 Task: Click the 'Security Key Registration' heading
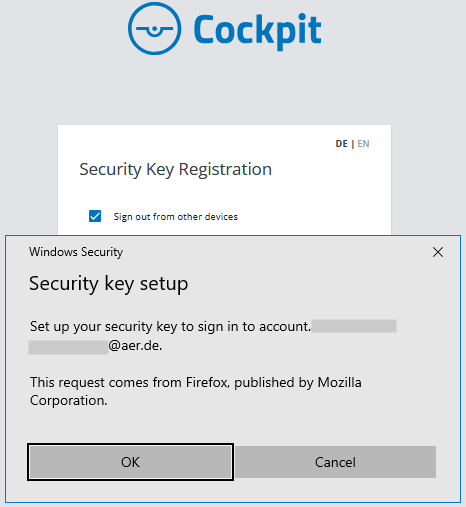click(176, 170)
